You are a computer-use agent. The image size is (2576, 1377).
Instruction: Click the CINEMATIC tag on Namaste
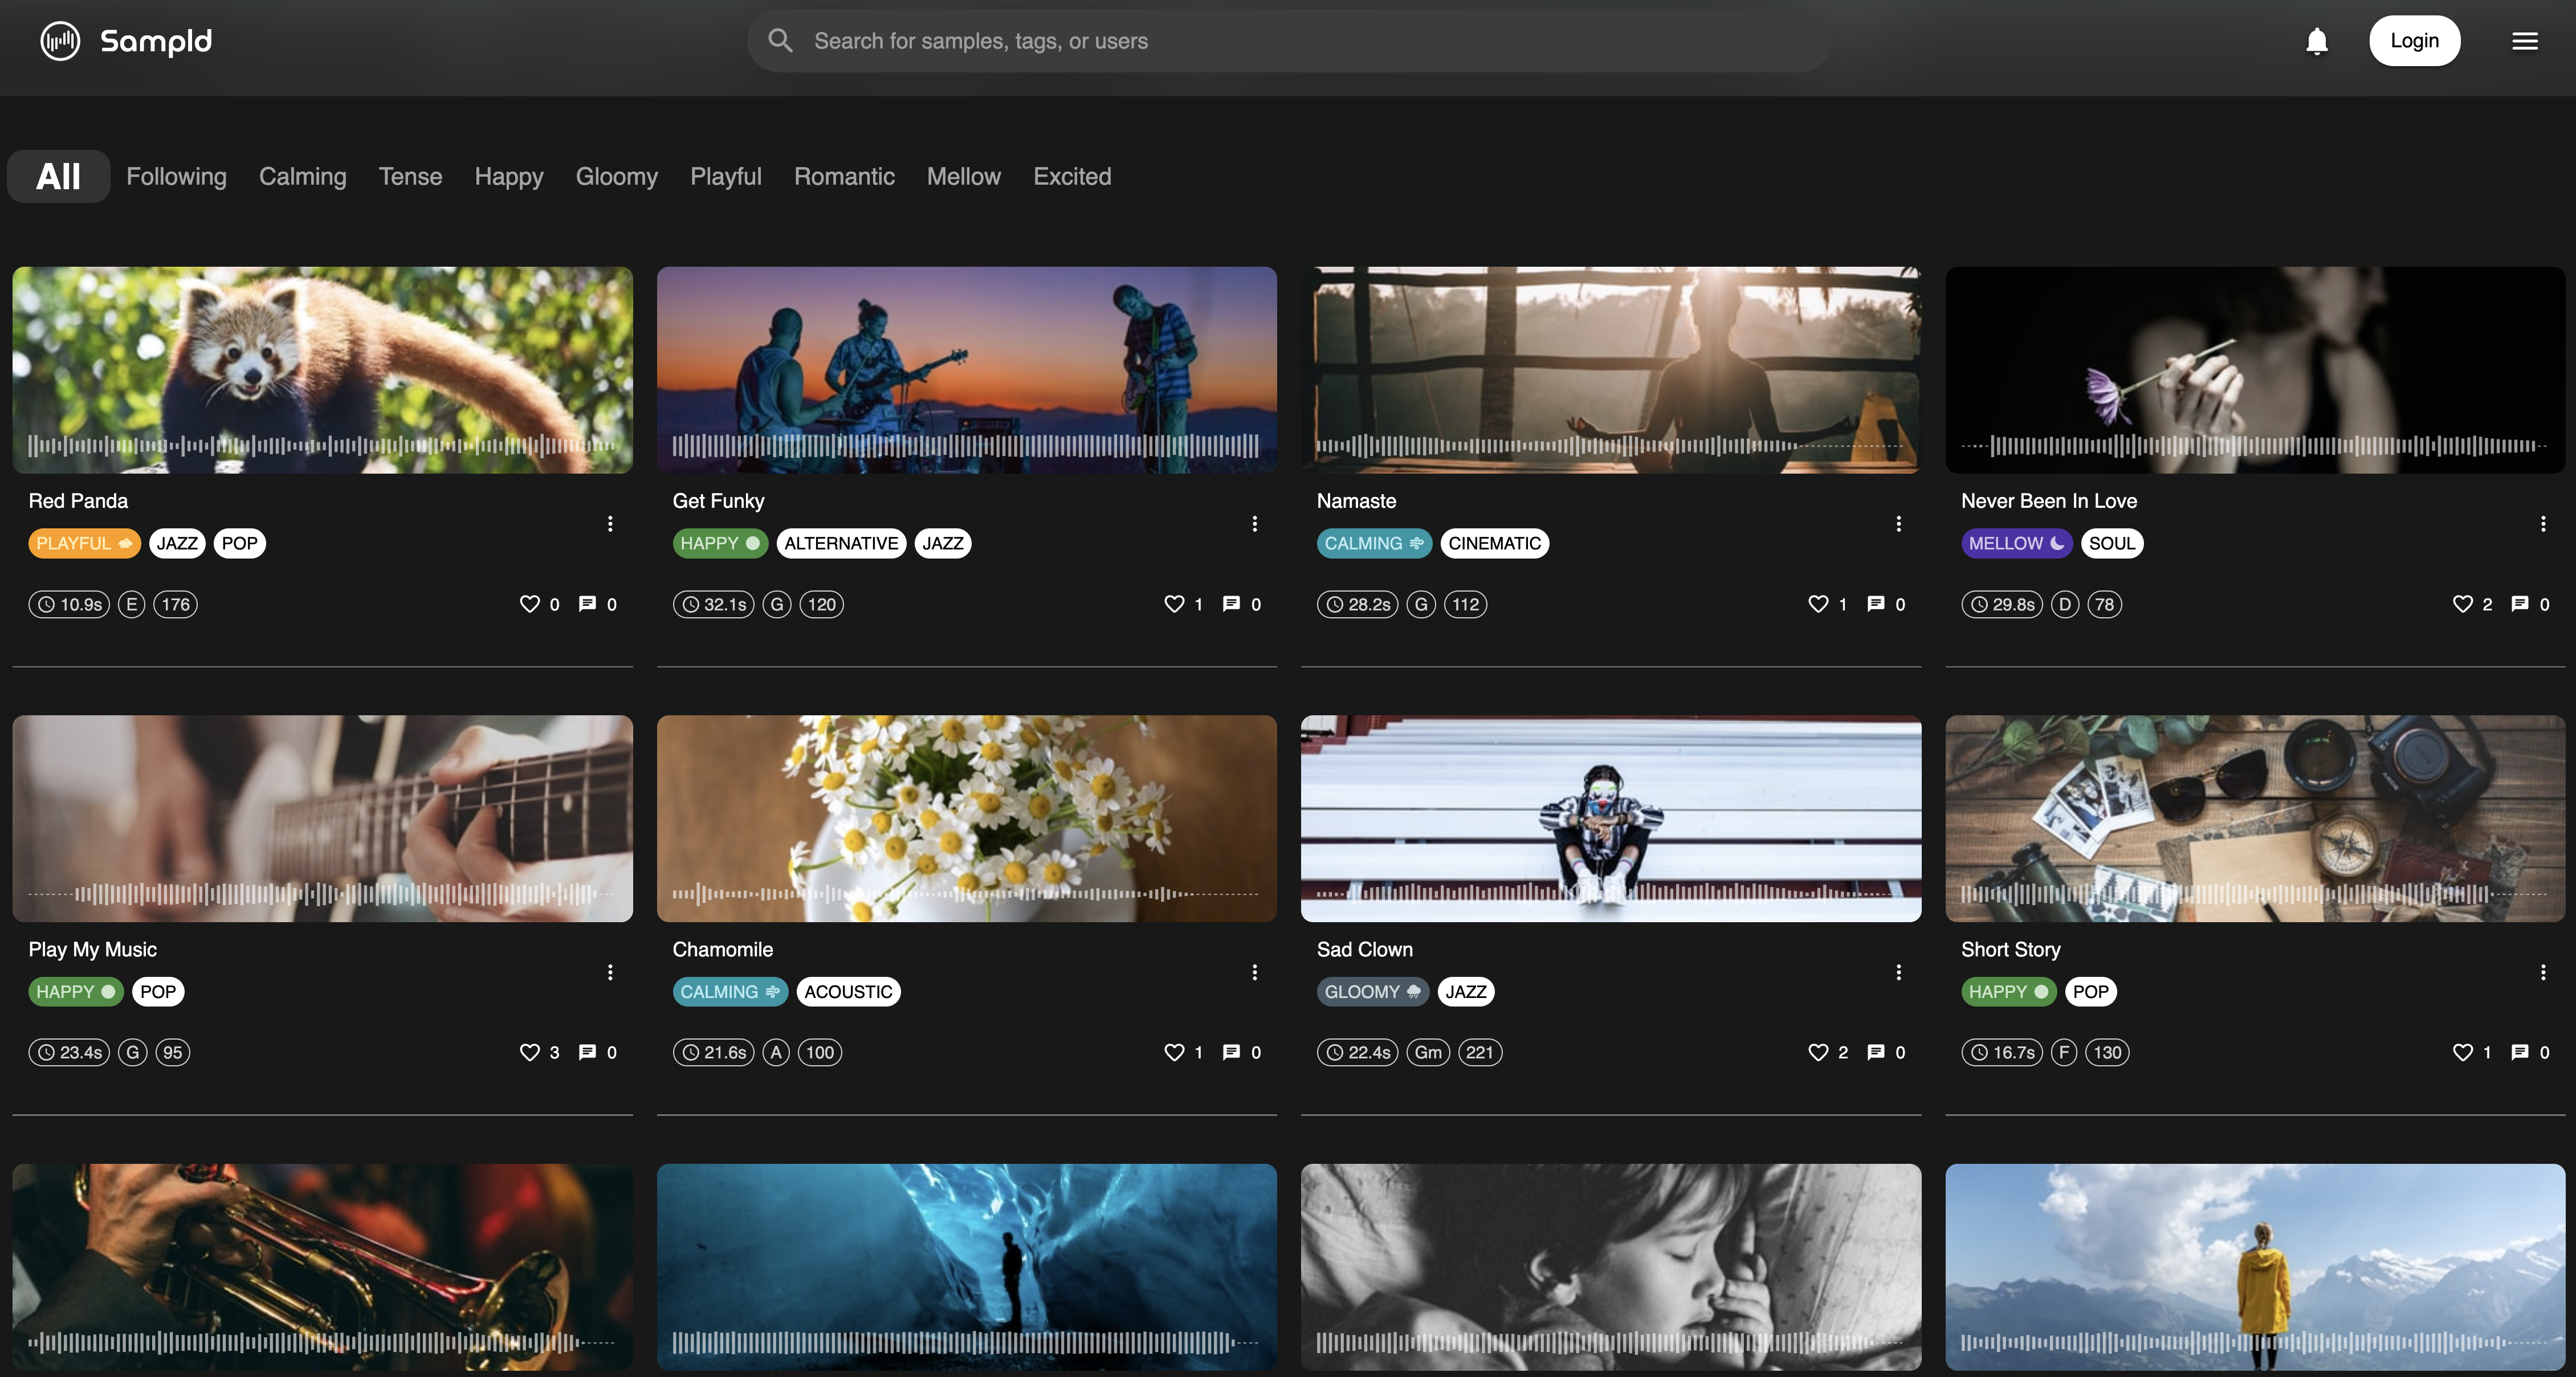click(1494, 544)
